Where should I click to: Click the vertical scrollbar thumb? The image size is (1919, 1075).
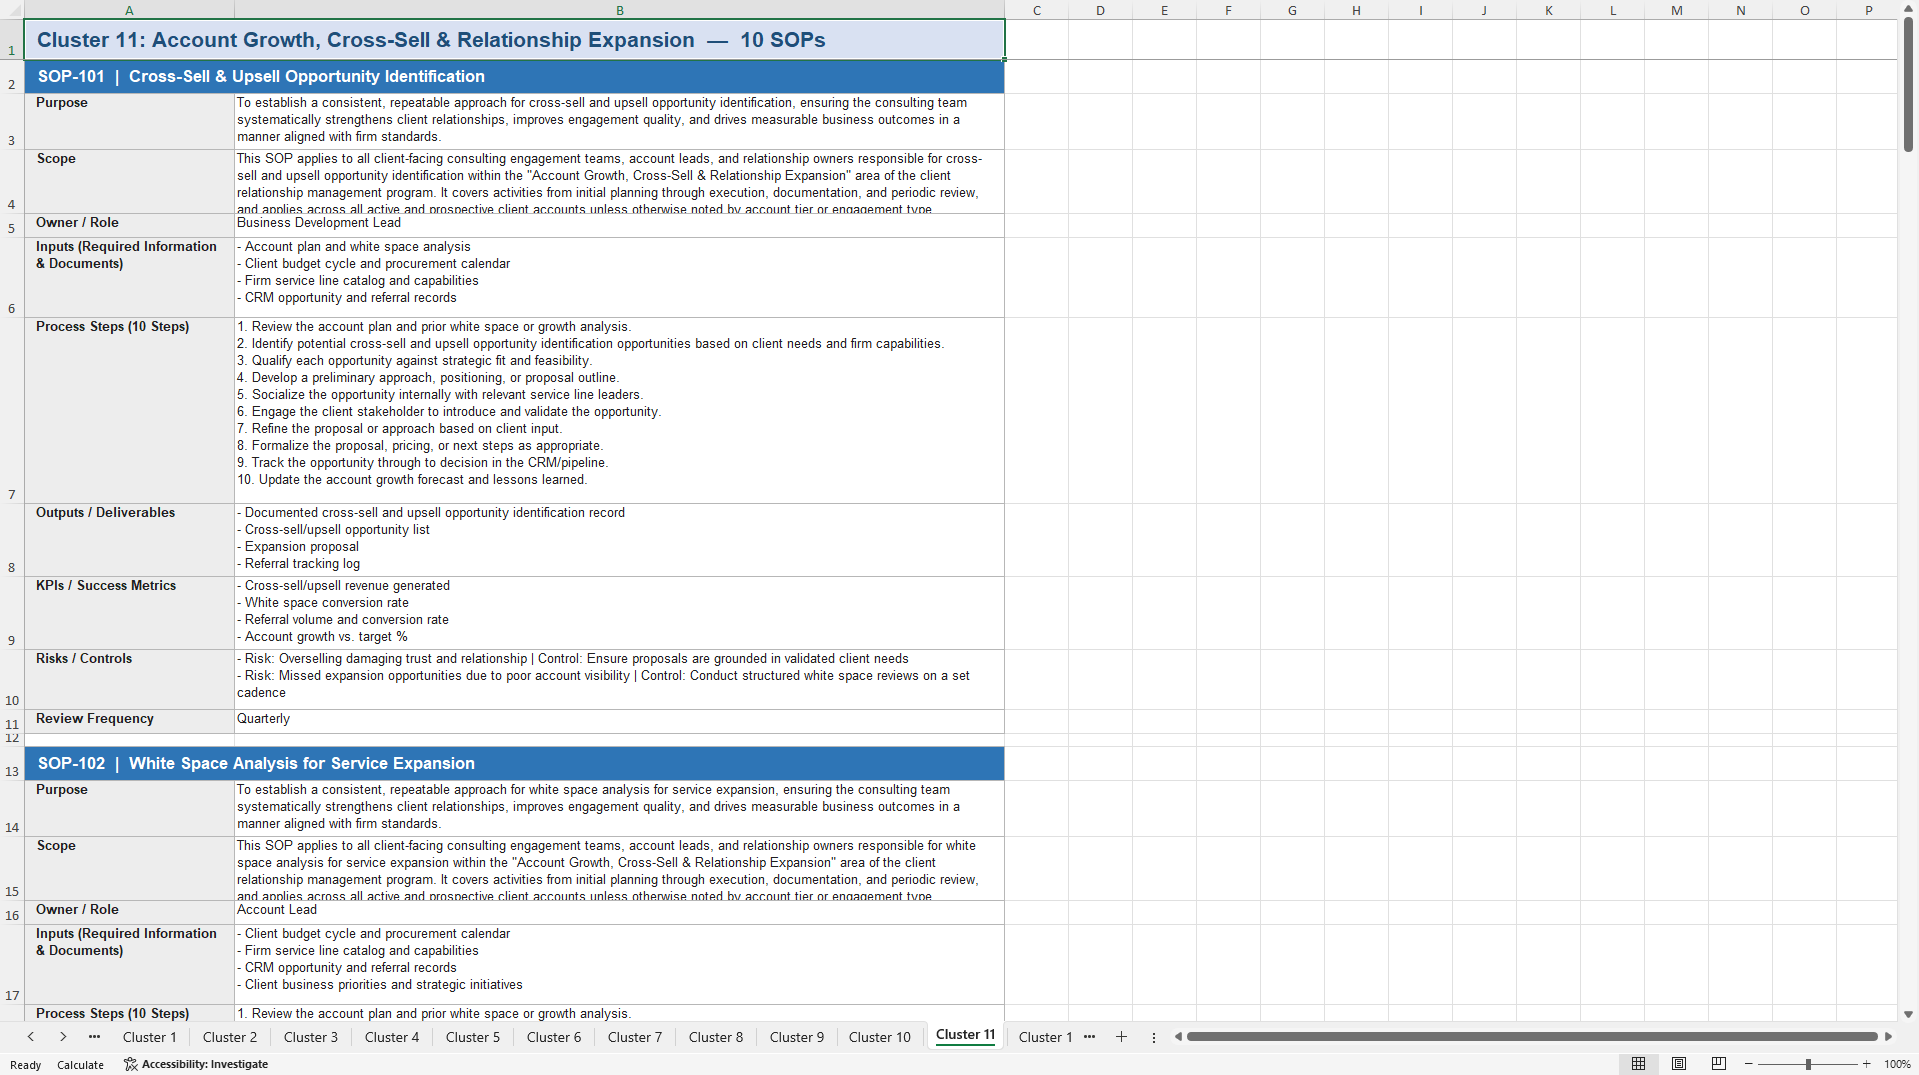(x=1908, y=84)
